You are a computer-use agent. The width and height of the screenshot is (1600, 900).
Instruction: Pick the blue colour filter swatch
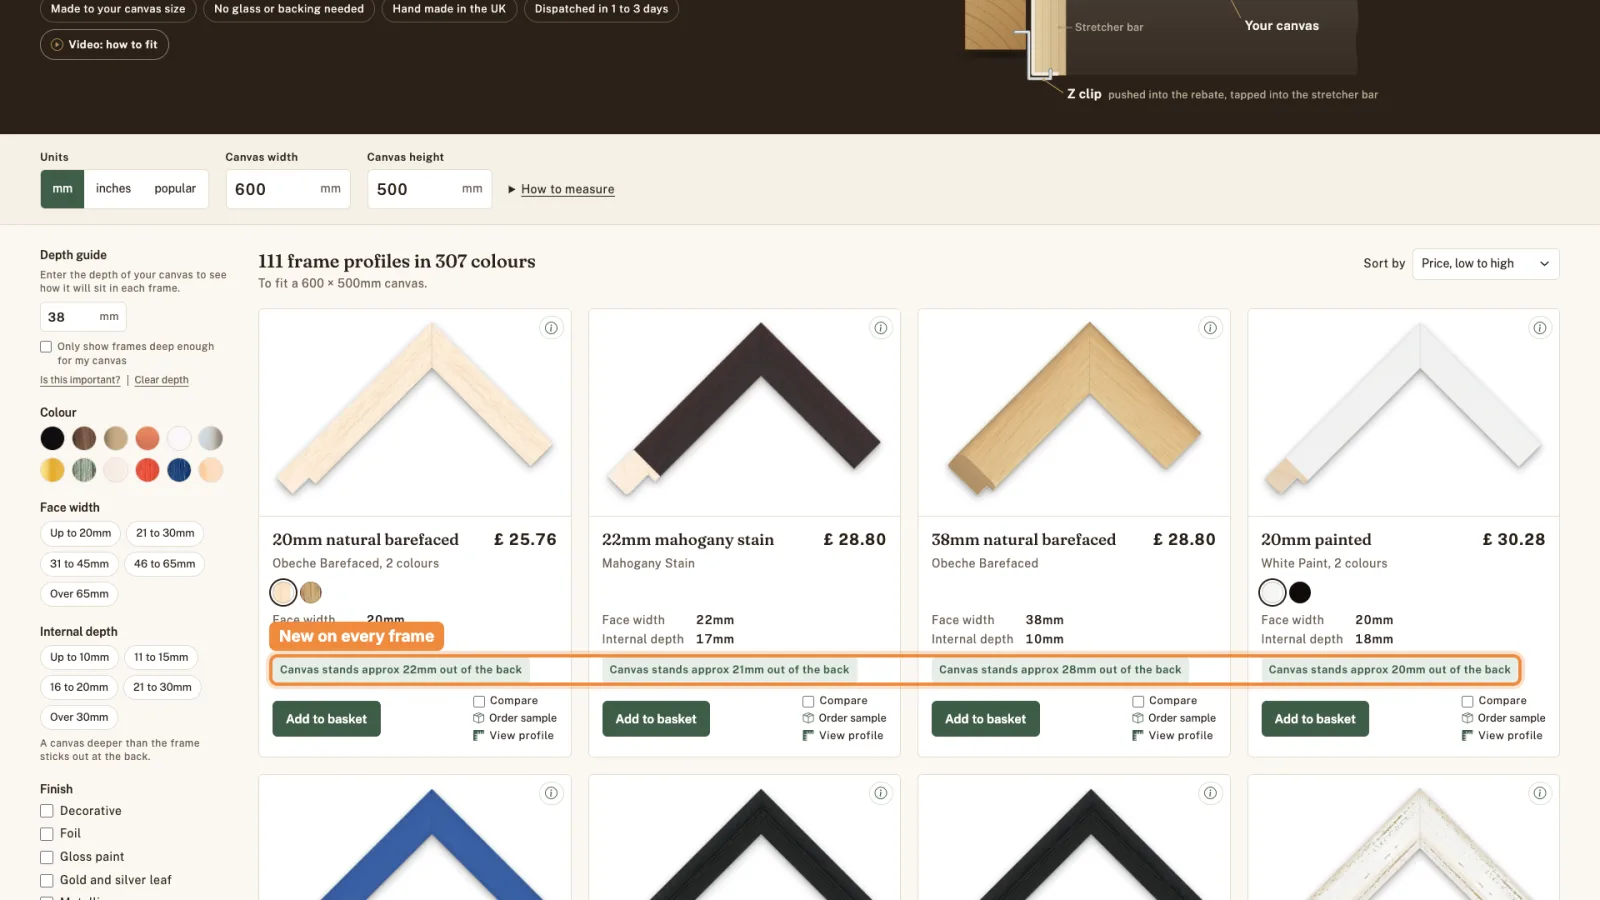[179, 470]
